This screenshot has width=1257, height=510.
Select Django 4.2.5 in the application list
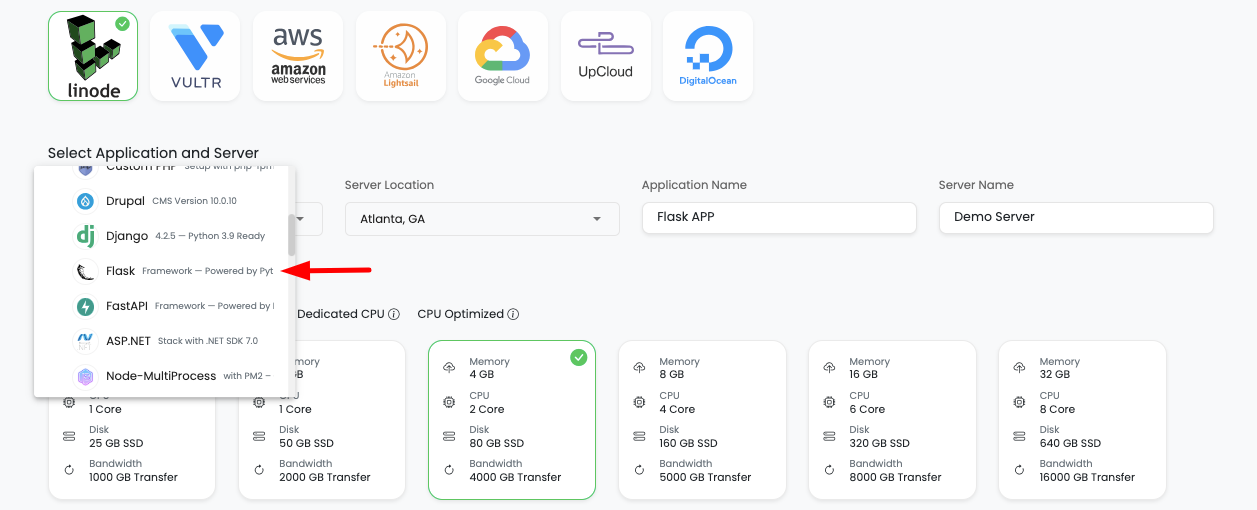pos(162,236)
